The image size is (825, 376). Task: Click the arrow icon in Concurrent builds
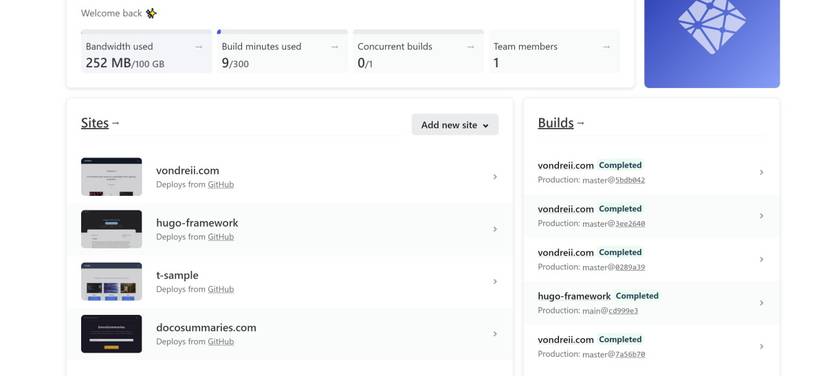(470, 47)
